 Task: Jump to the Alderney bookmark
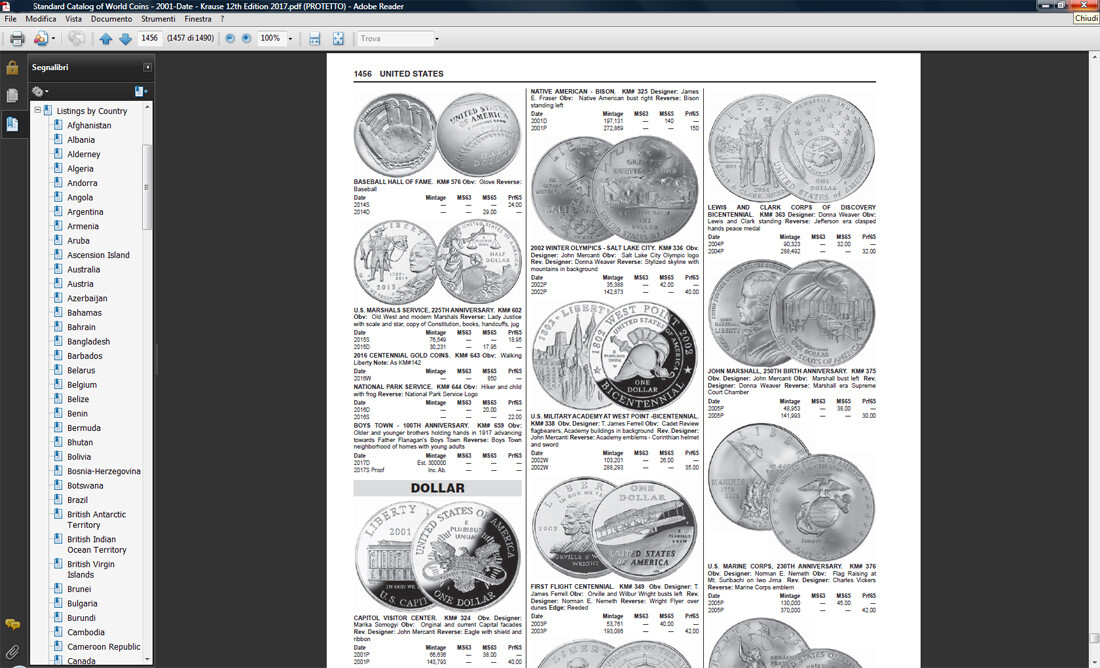83,154
